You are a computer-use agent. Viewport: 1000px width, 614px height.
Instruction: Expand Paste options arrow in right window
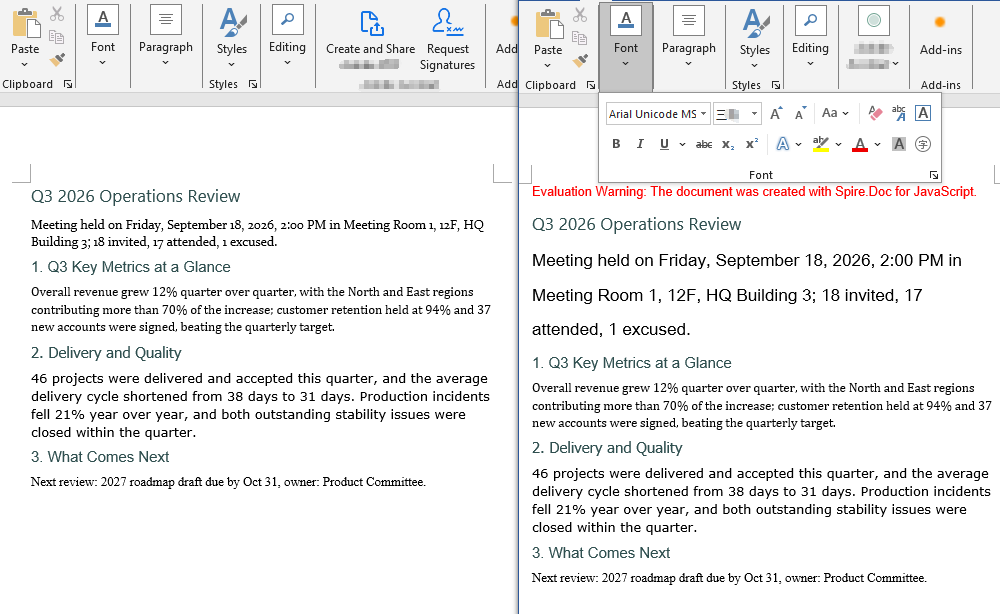547,66
